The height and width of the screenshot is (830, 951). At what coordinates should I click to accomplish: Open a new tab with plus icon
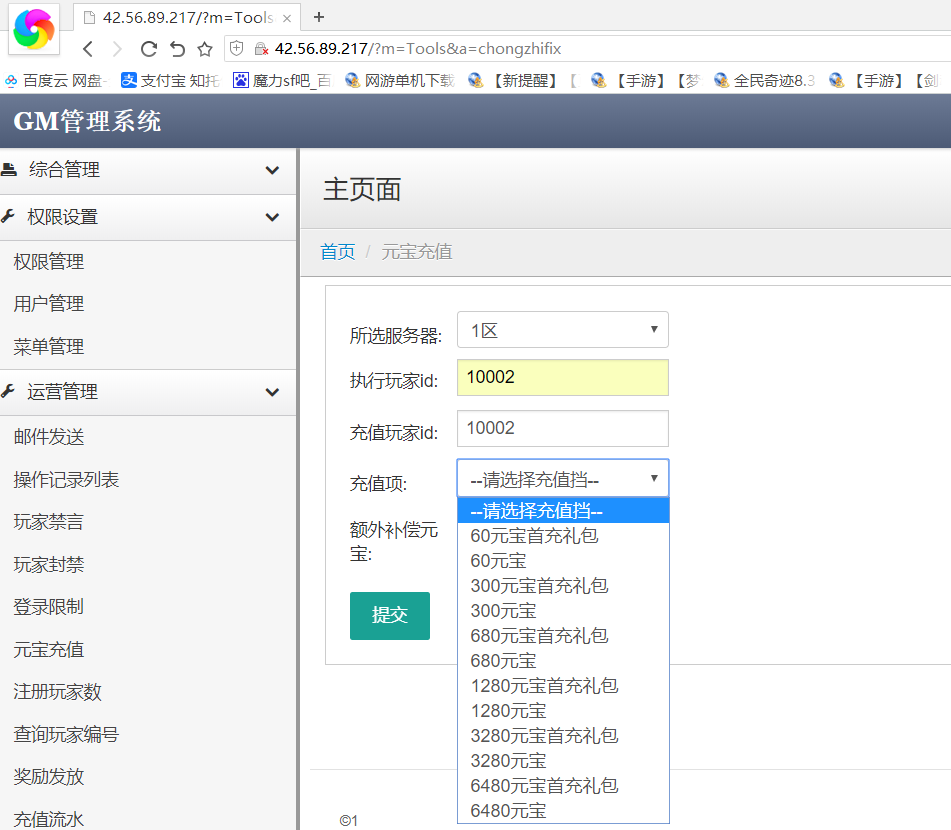tap(319, 17)
